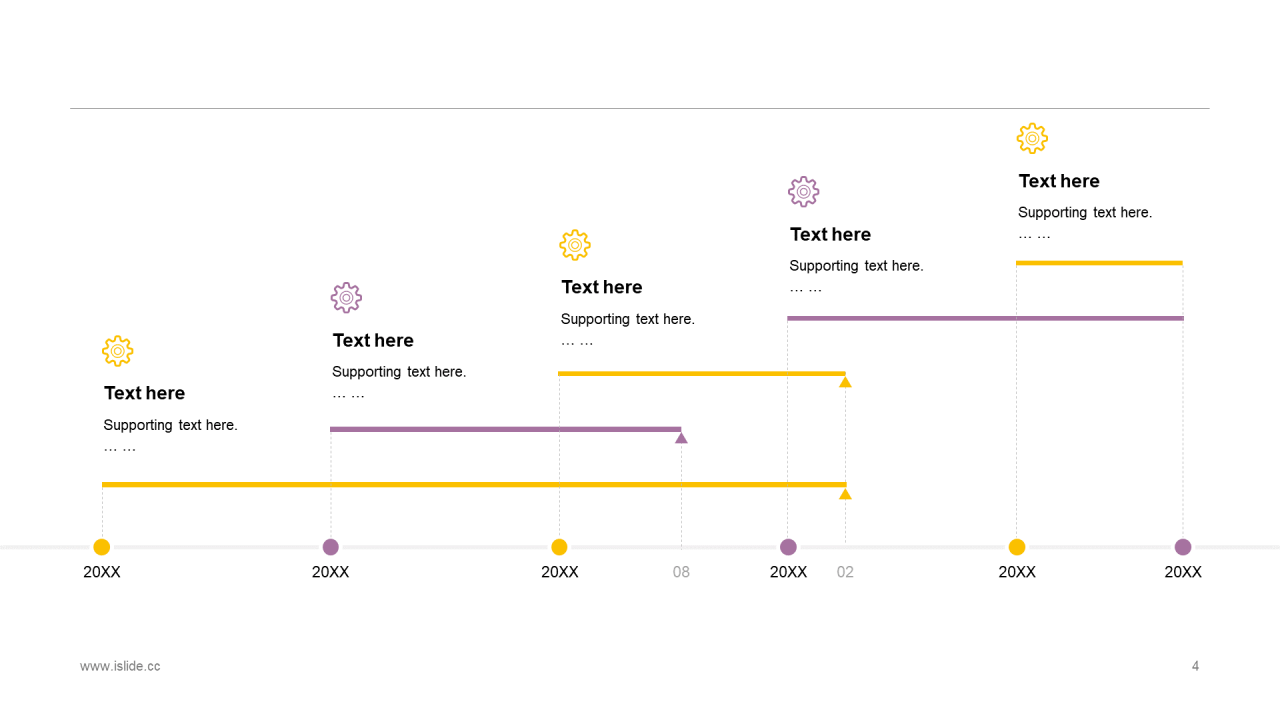The height and width of the screenshot is (720, 1280).
Task: Click the first yellow gear icon at the lowest step
Action: (117, 351)
